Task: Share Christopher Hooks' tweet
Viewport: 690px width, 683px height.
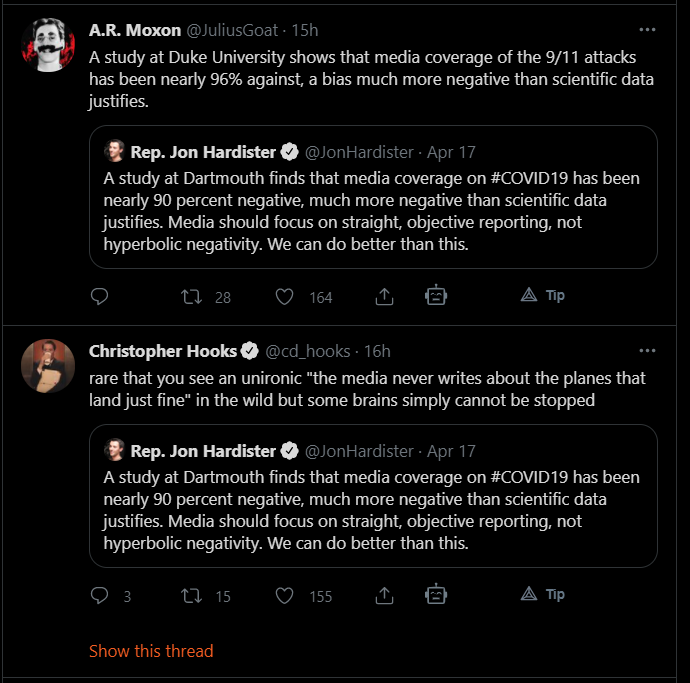Action: [x=384, y=595]
